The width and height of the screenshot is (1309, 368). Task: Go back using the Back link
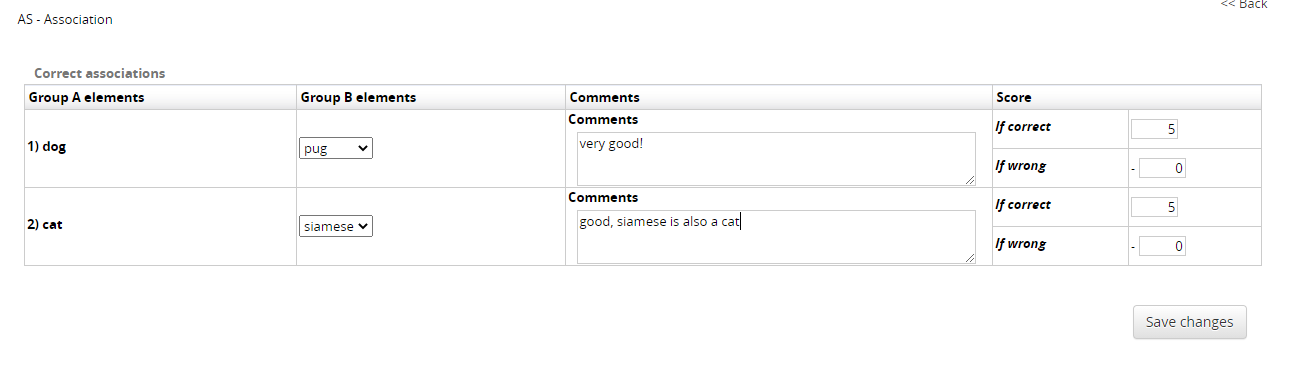(1243, 5)
